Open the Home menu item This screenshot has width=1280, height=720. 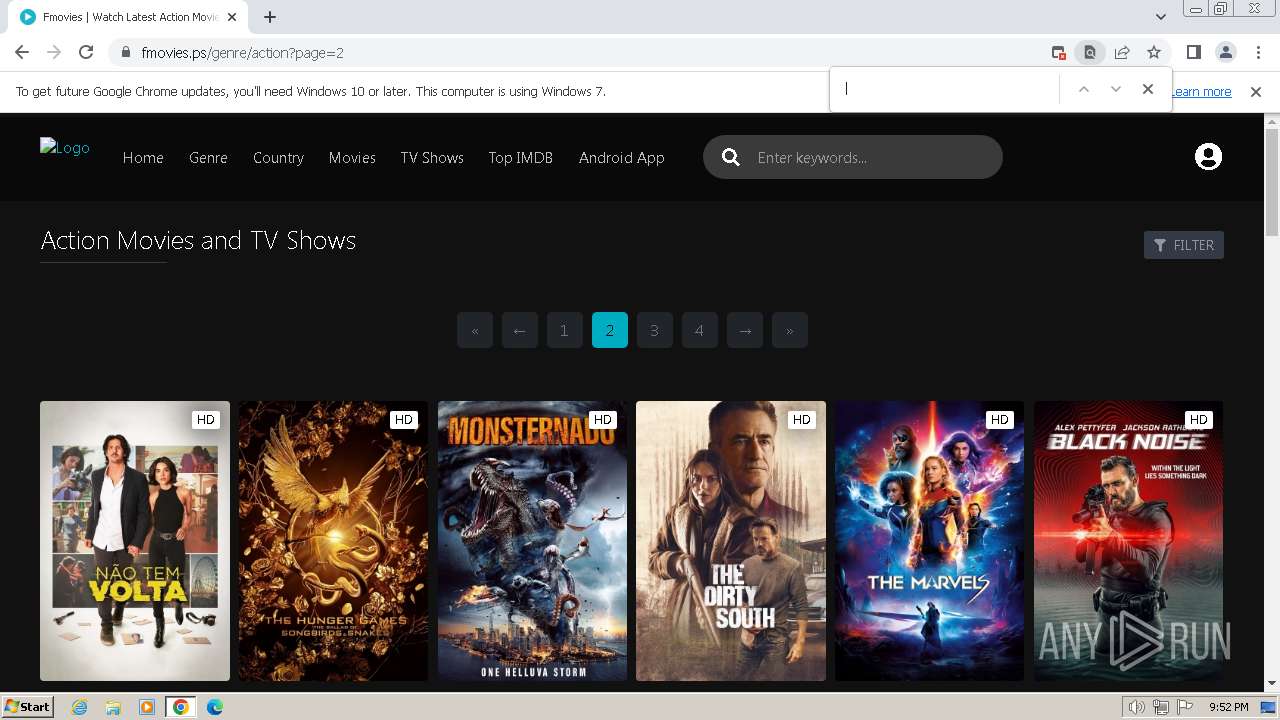click(143, 157)
